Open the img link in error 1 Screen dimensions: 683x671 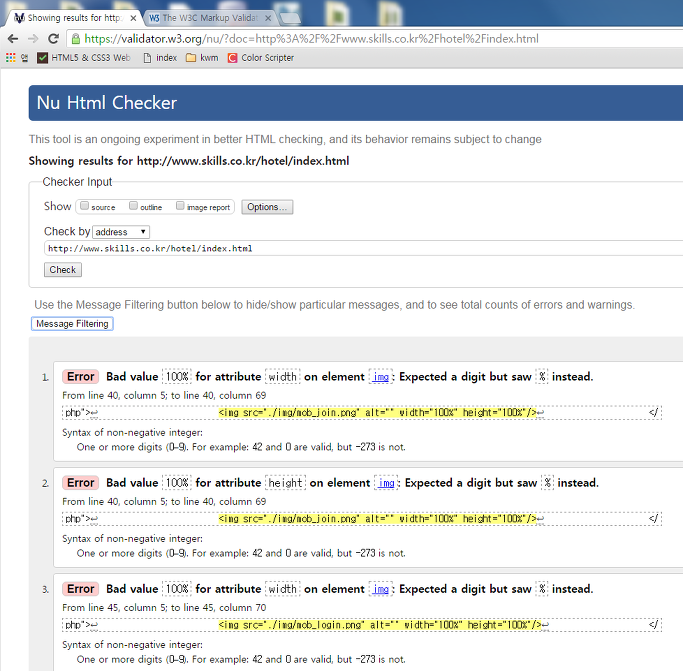pyautogui.click(x=381, y=377)
